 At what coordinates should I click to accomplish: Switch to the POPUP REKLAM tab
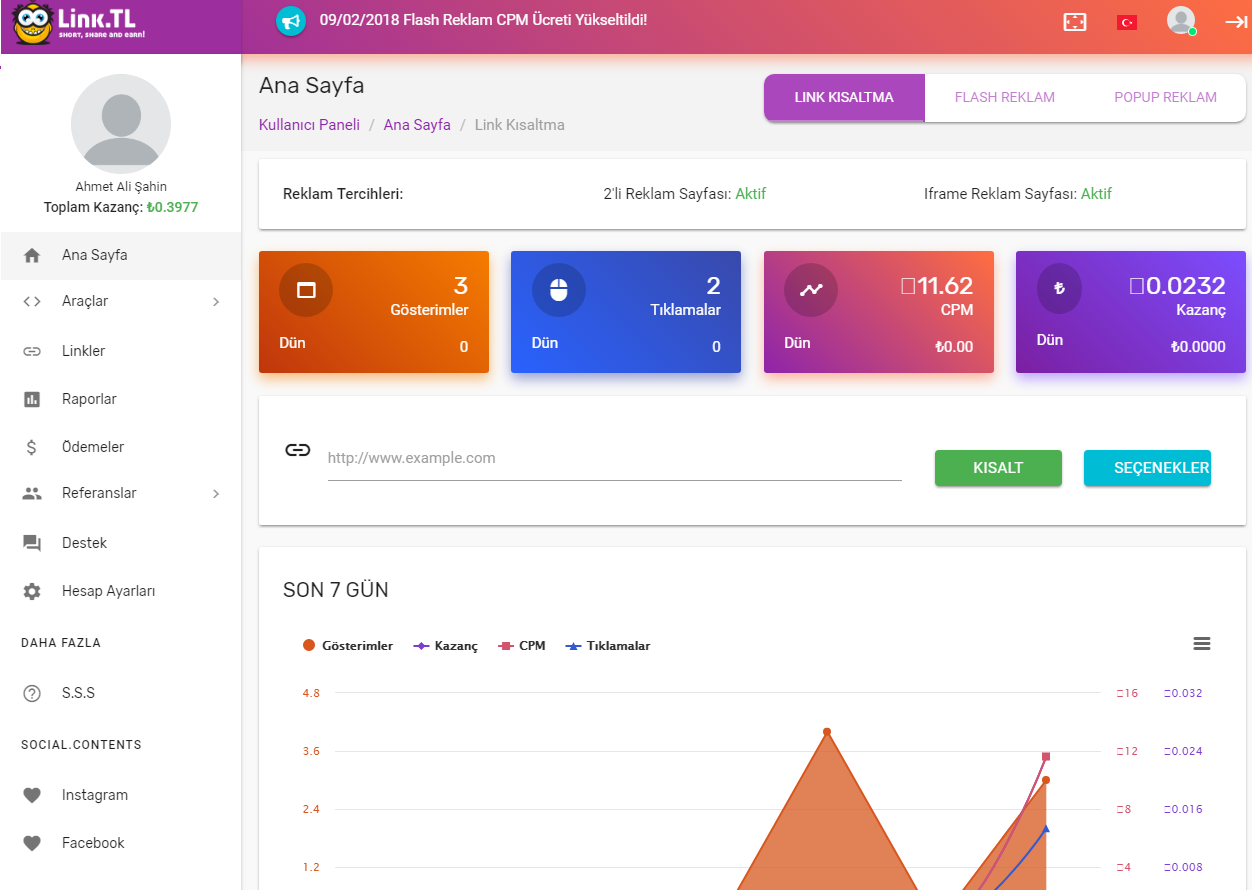click(x=1165, y=98)
